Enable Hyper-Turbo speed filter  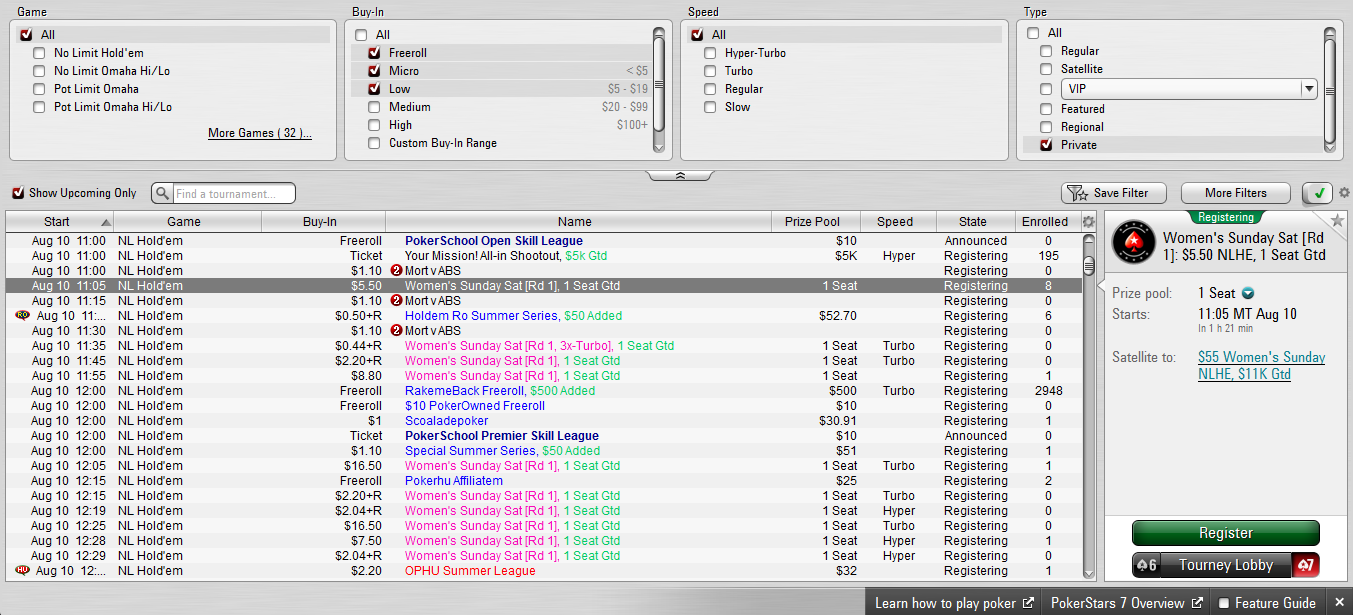(x=710, y=53)
